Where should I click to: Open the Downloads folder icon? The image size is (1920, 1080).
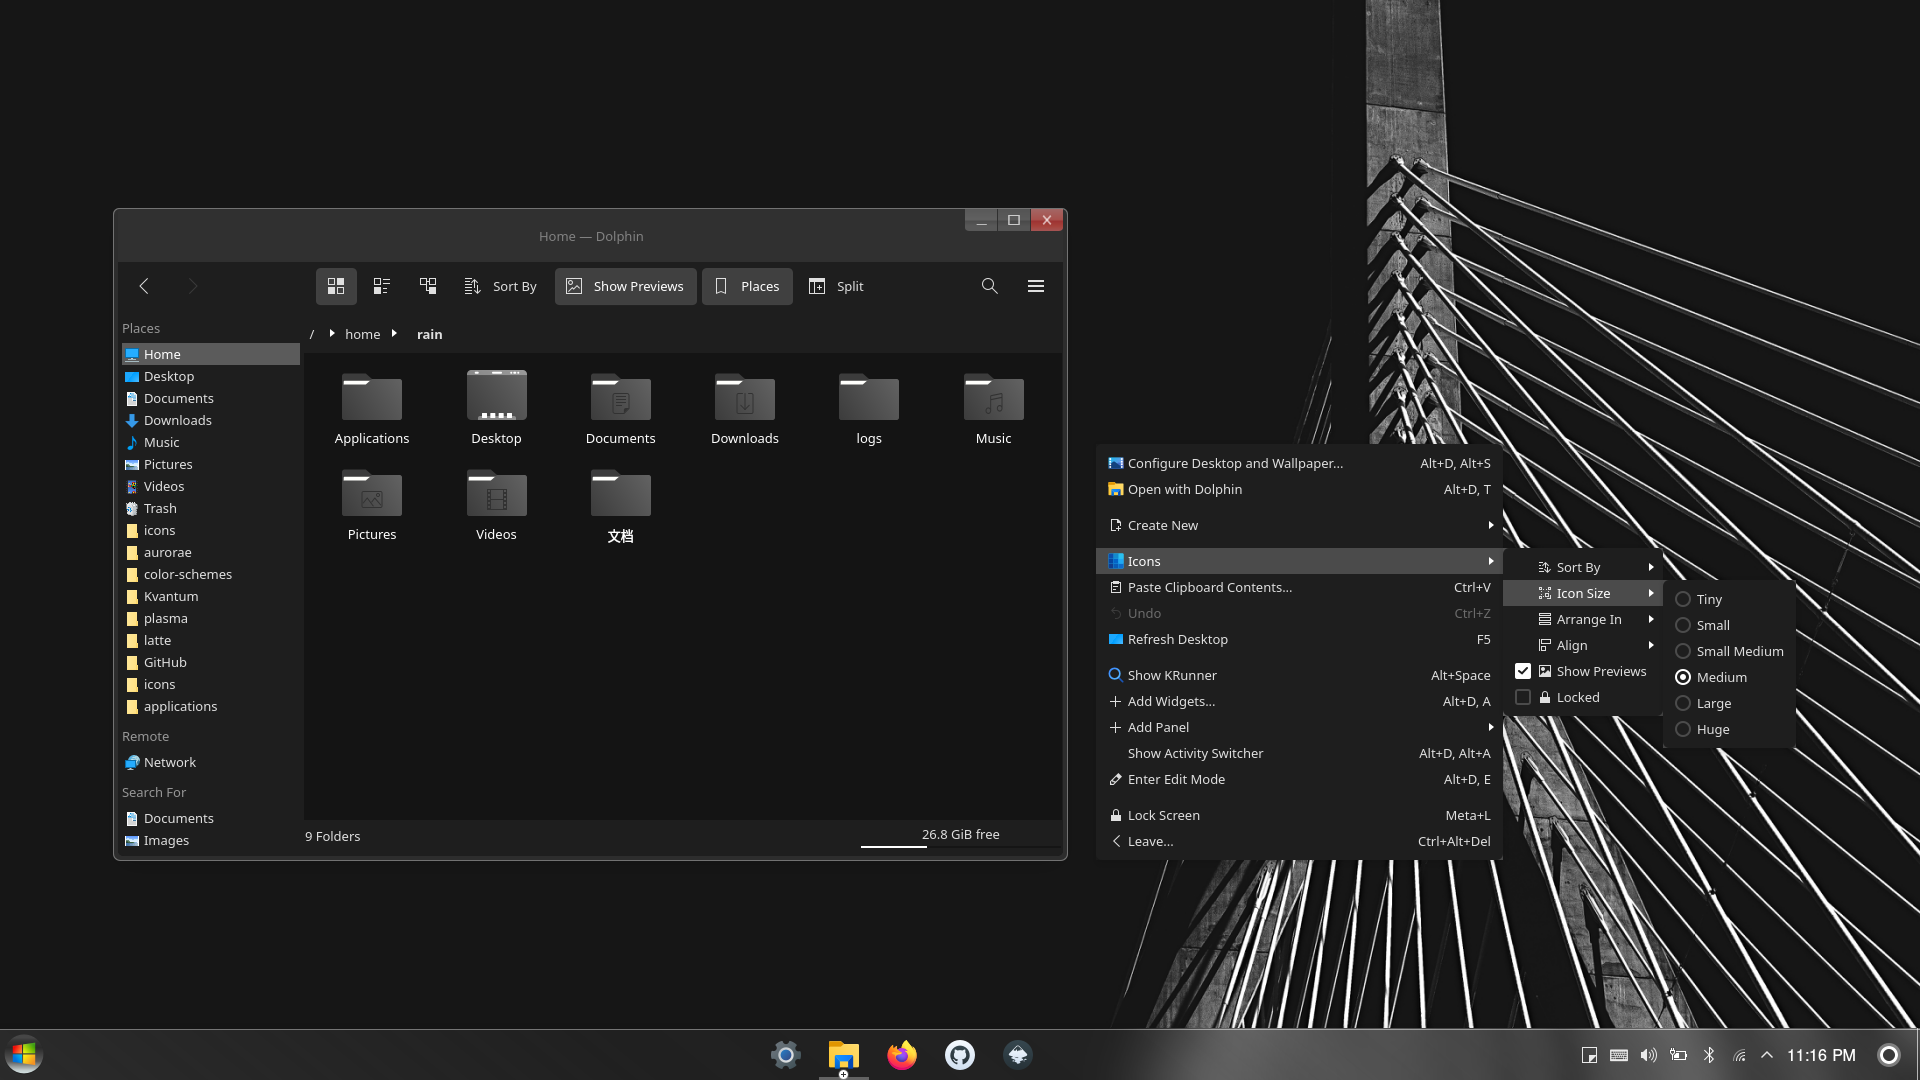pyautogui.click(x=745, y=409)
